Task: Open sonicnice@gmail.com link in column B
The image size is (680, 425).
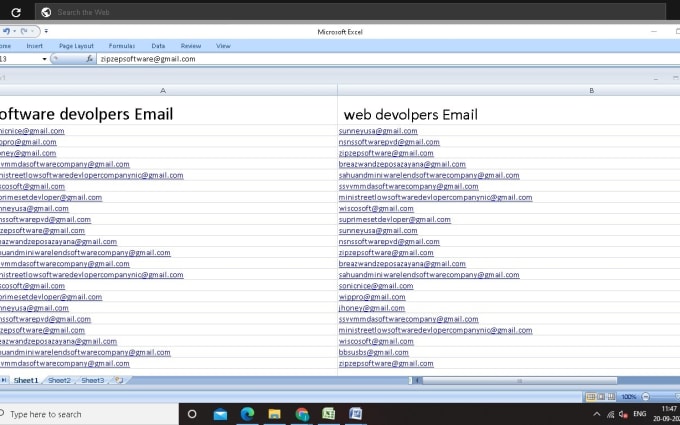Action: coord(376,286)
